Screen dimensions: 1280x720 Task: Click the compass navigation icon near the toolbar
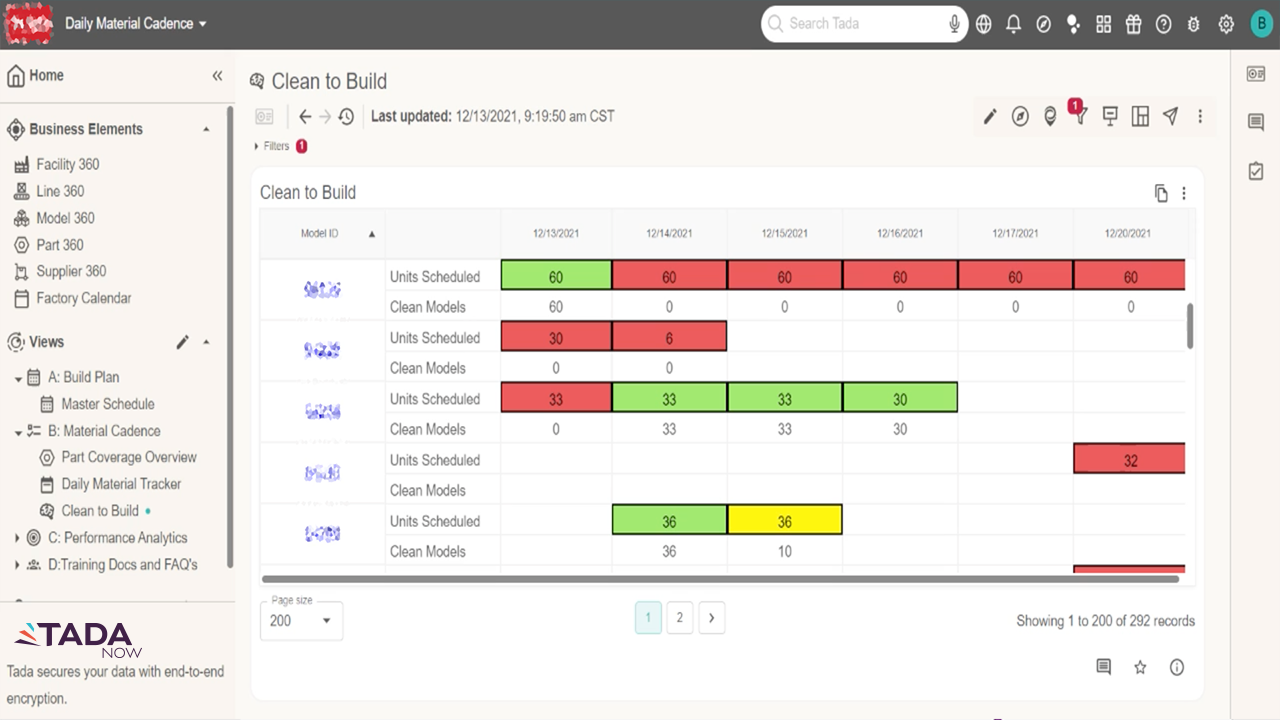(1019, 116)
